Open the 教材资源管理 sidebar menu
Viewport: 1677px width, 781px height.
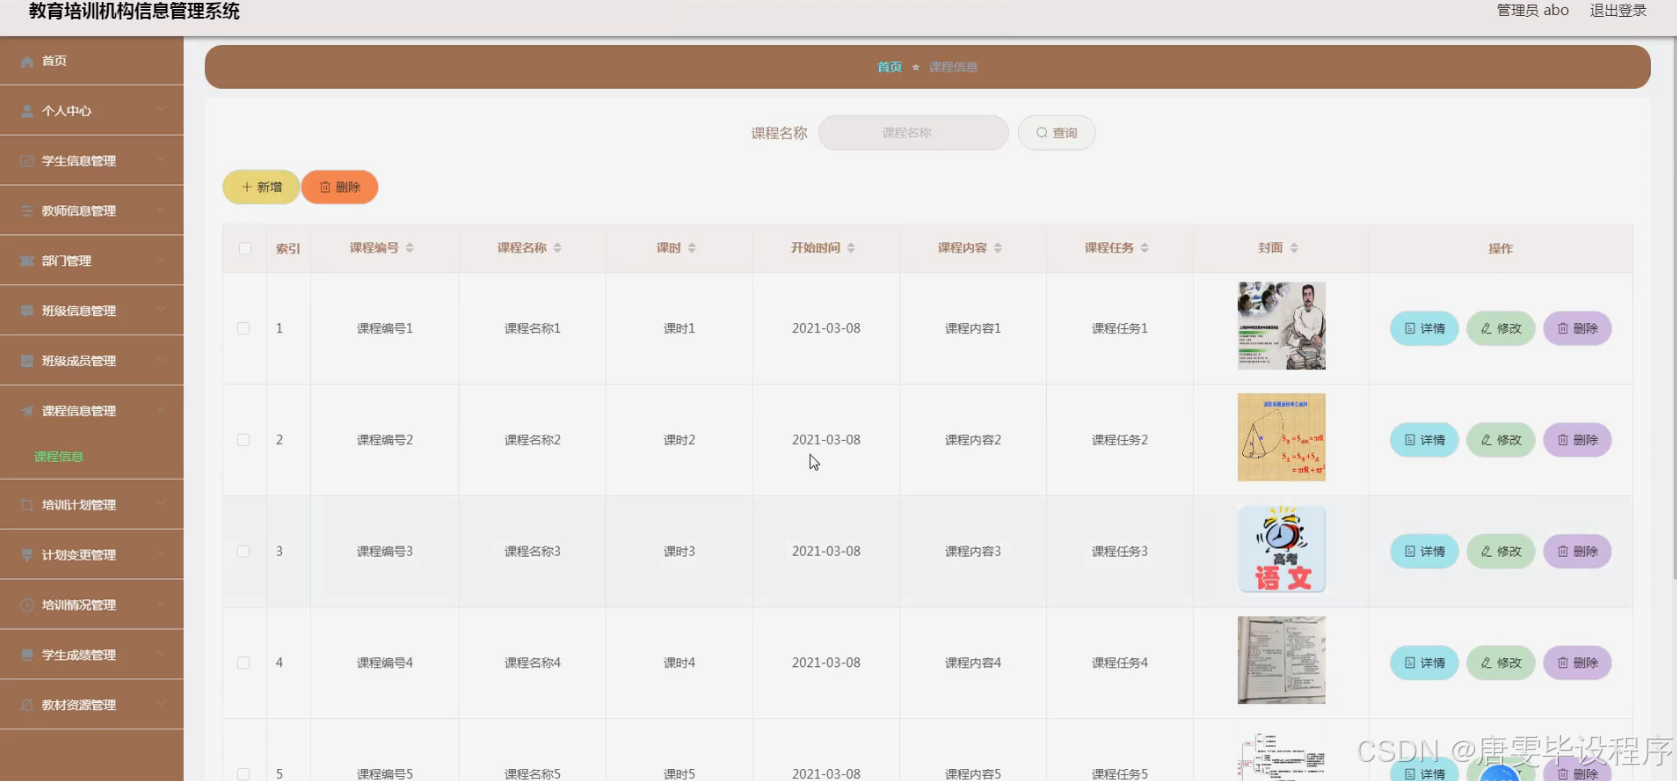[92, 705]
